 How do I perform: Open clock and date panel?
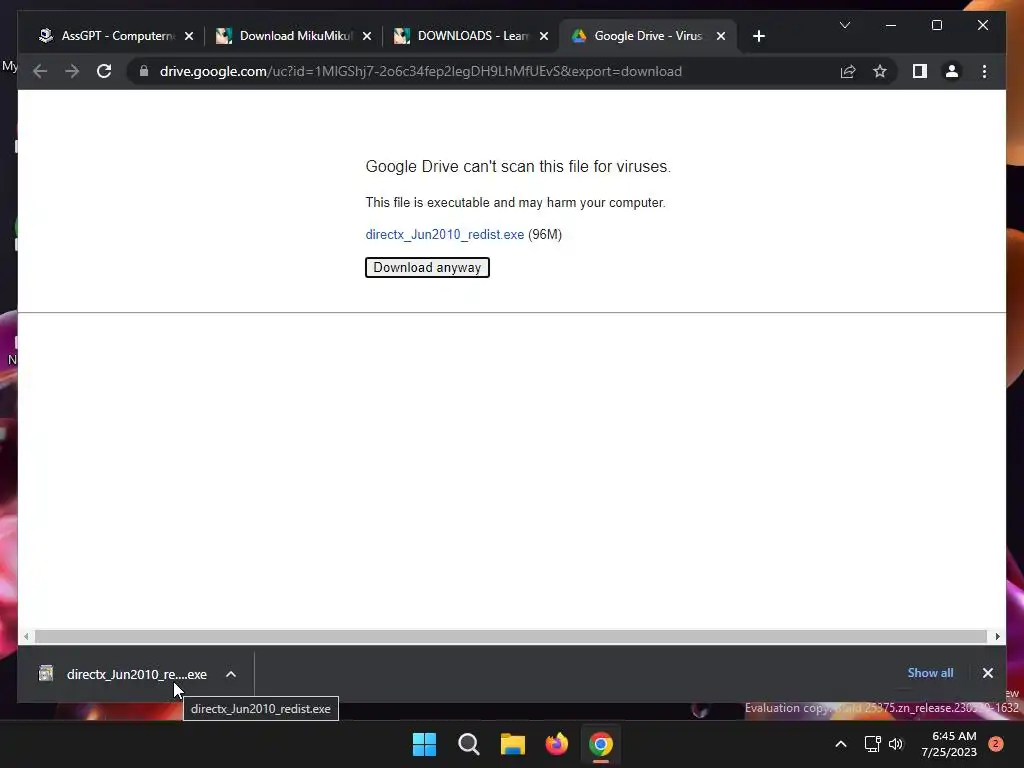pos(949,744)
